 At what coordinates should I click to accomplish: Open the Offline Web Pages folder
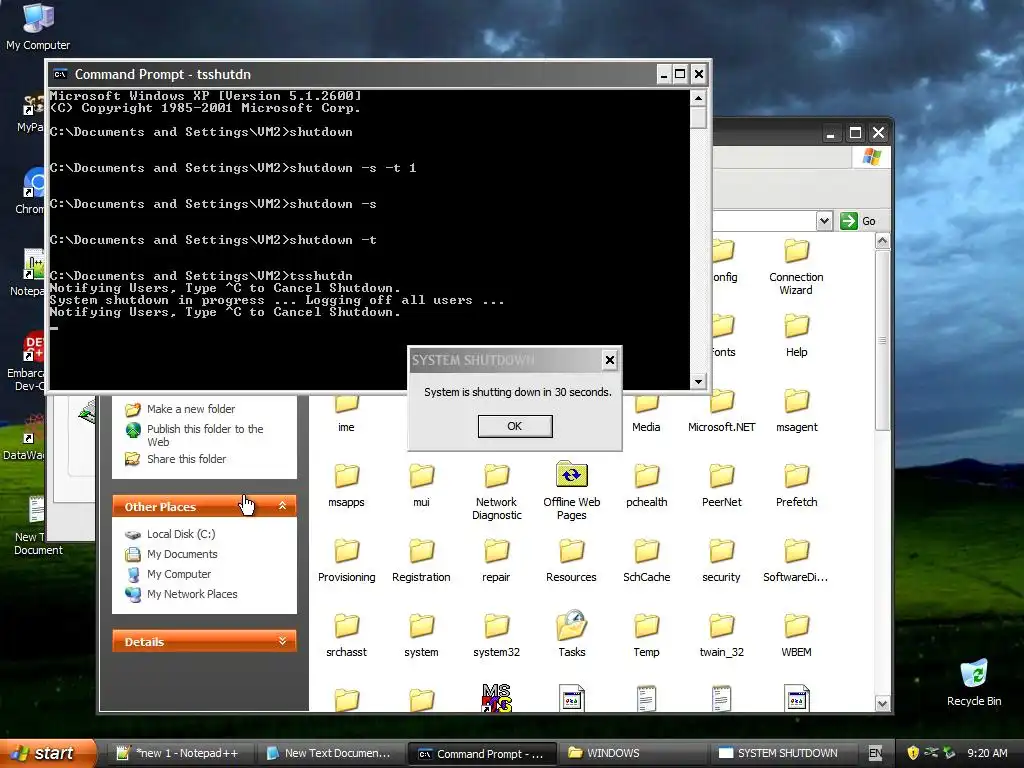(571, 490)
